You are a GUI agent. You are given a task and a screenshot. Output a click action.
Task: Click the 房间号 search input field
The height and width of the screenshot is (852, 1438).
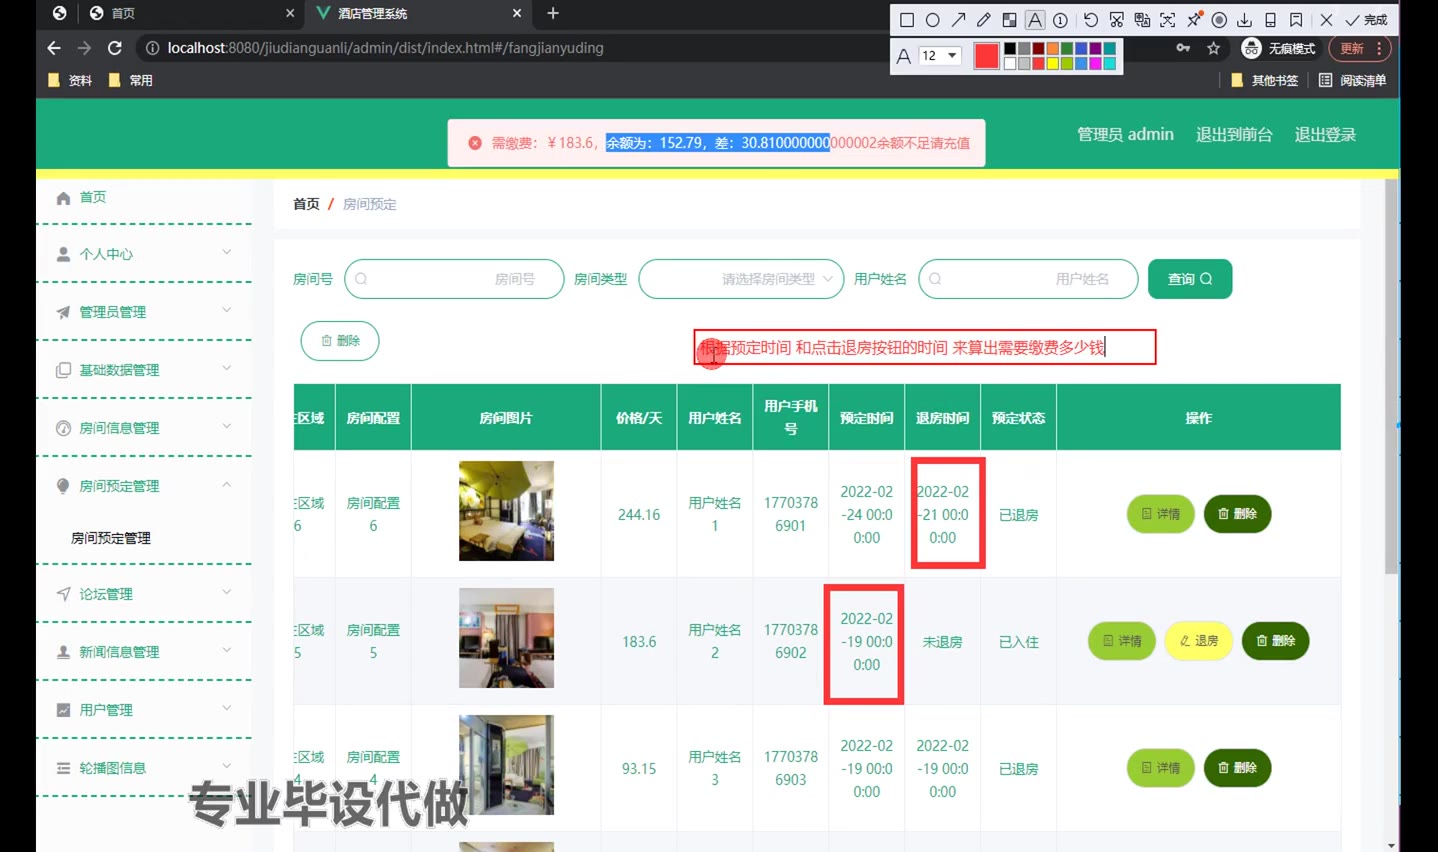click(454, 279)
